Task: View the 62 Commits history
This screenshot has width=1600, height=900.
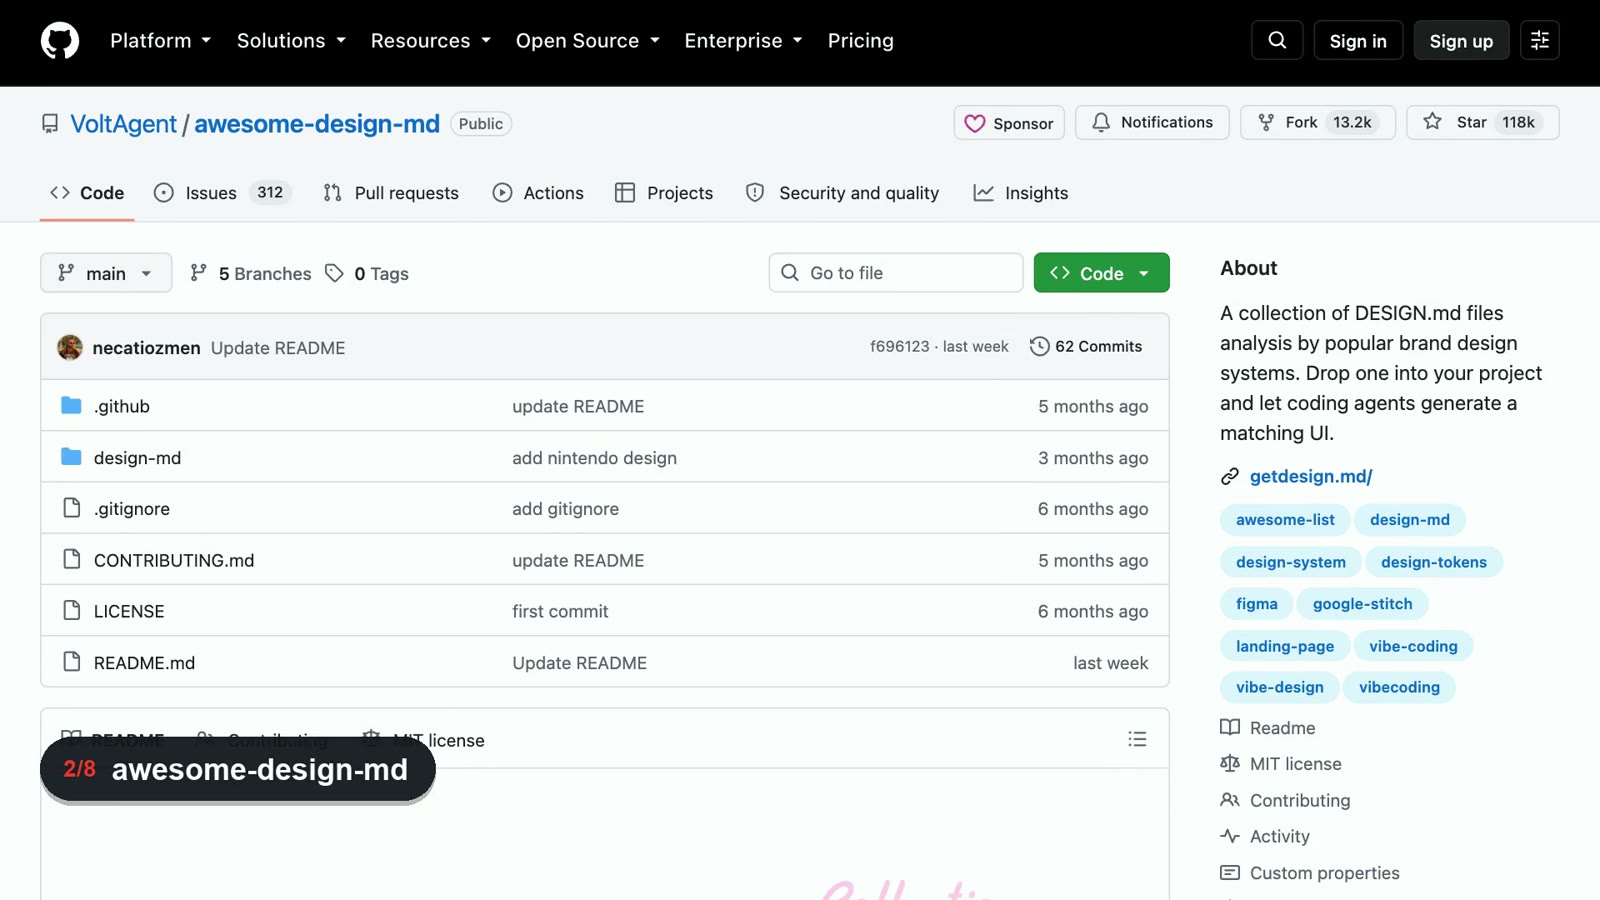Action: (x=1086, y=346)
